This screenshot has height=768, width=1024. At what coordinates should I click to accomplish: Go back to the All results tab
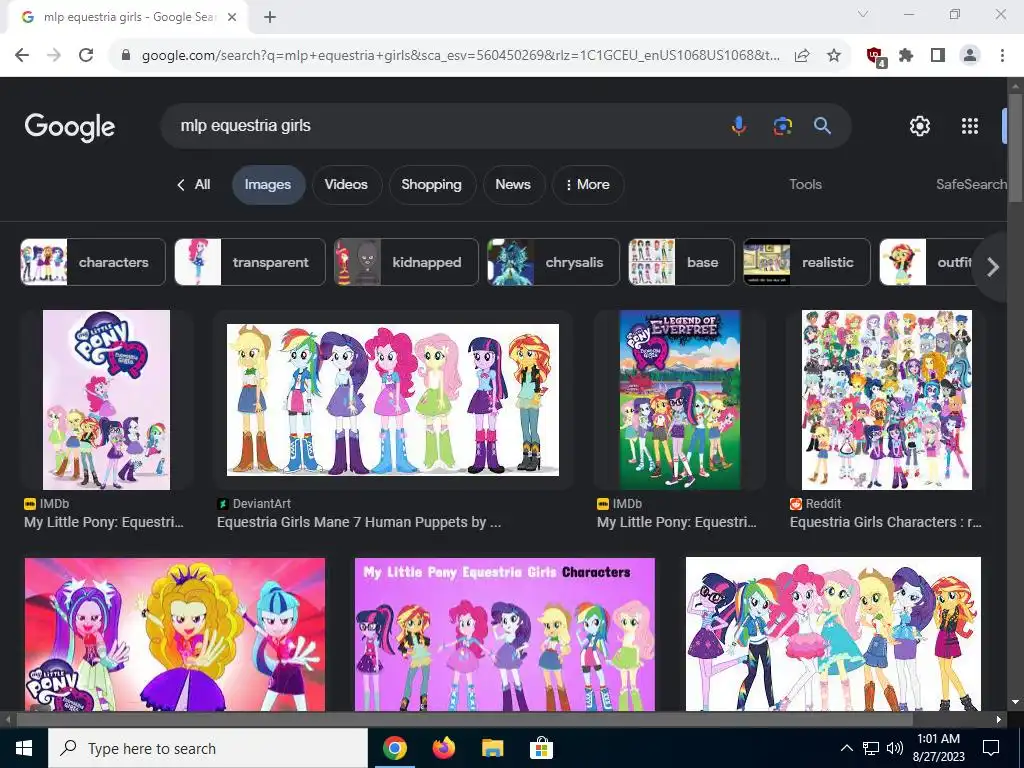coord(194,185)
